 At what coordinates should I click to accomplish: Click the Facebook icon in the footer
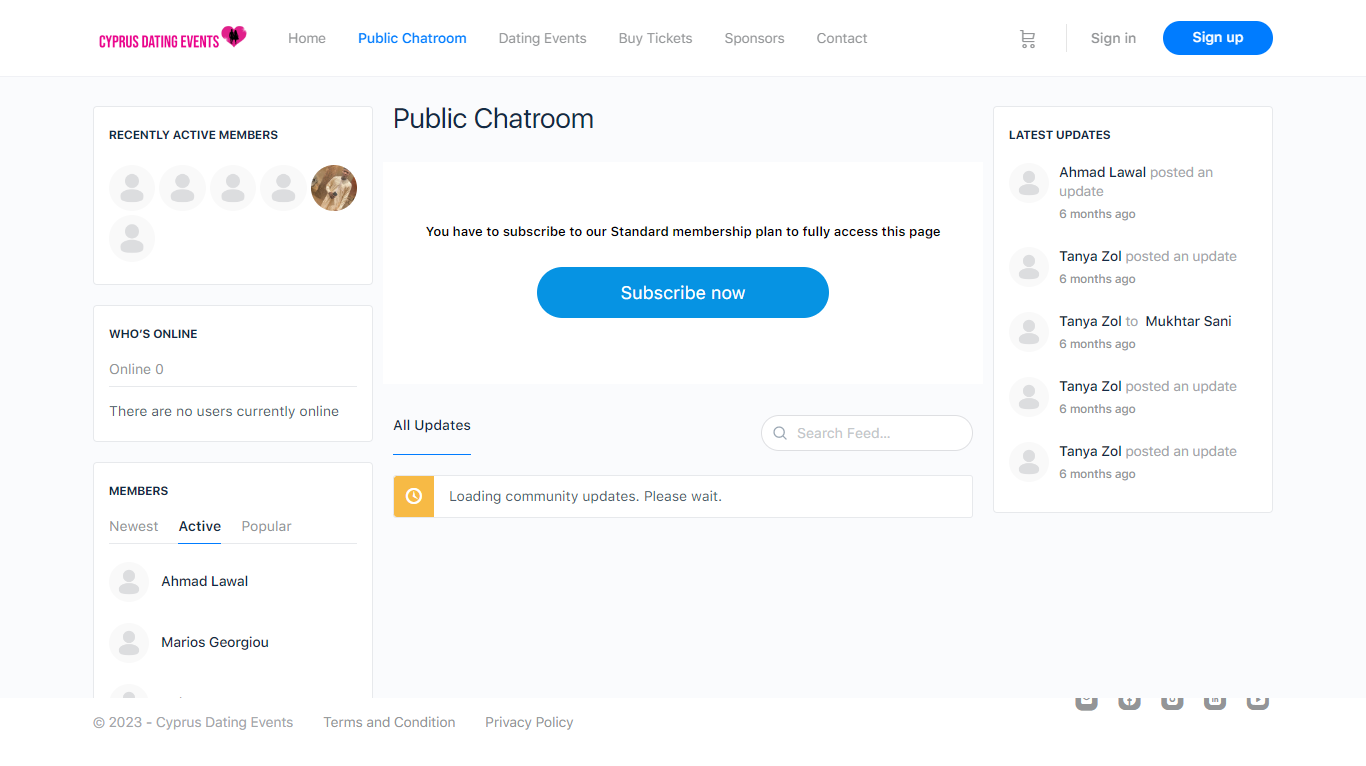[x=1129, y=702]
